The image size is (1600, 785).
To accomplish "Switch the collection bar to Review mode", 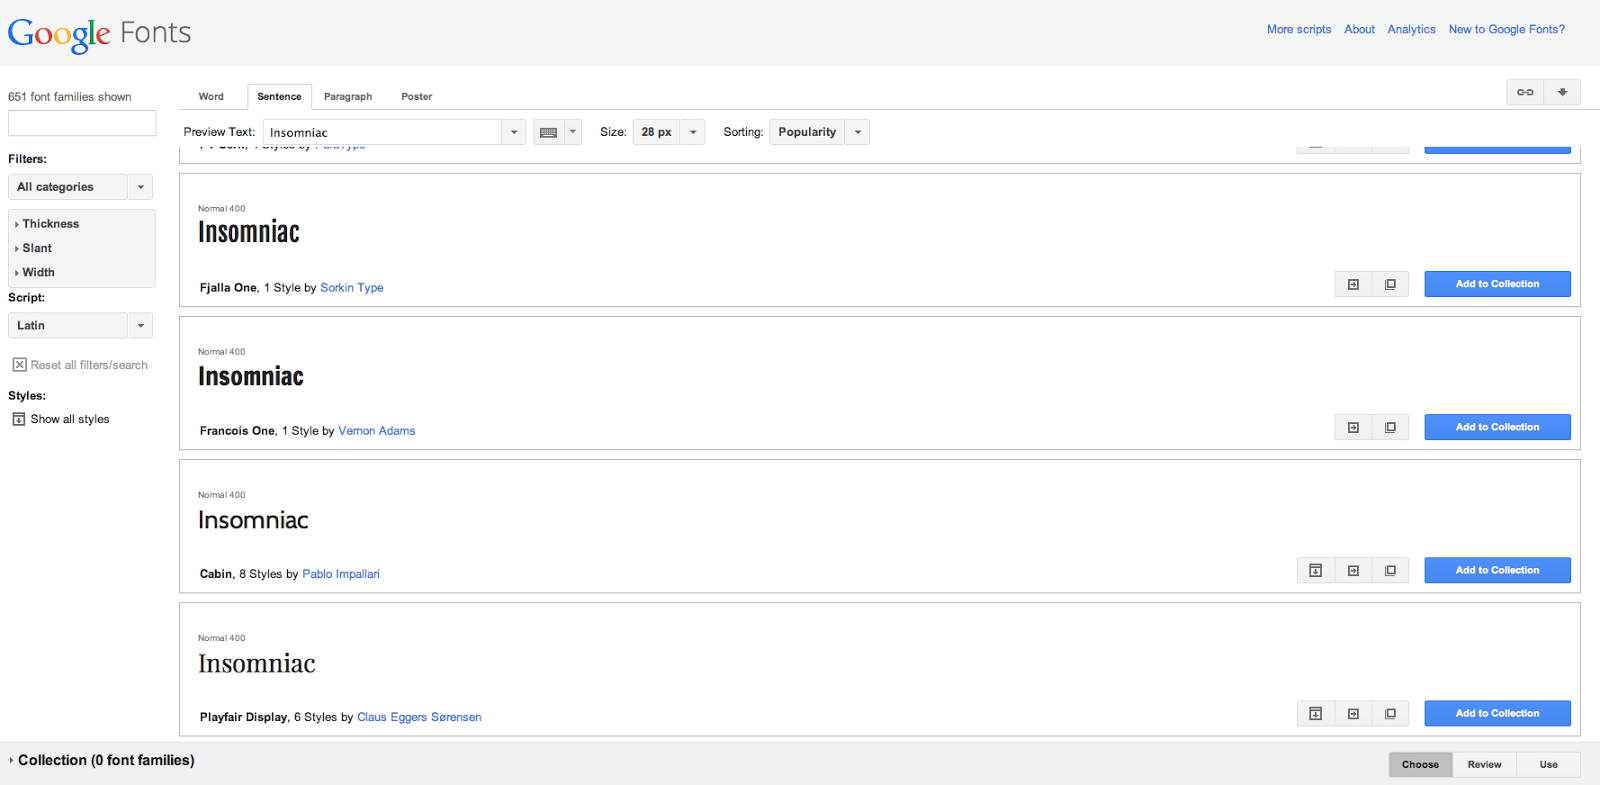I will 1484,765.
